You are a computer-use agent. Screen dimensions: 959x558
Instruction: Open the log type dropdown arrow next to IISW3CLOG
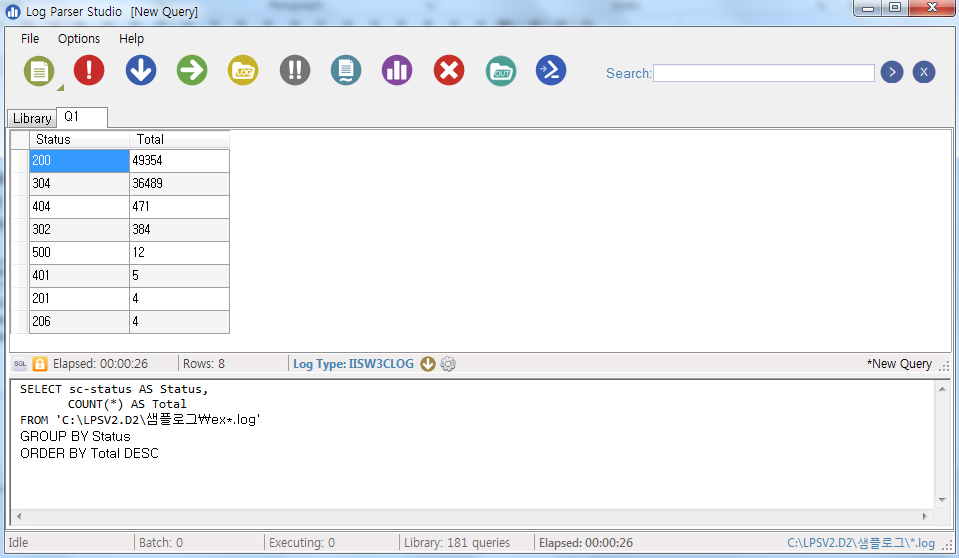pyautogui.click(x=428, y=364)
